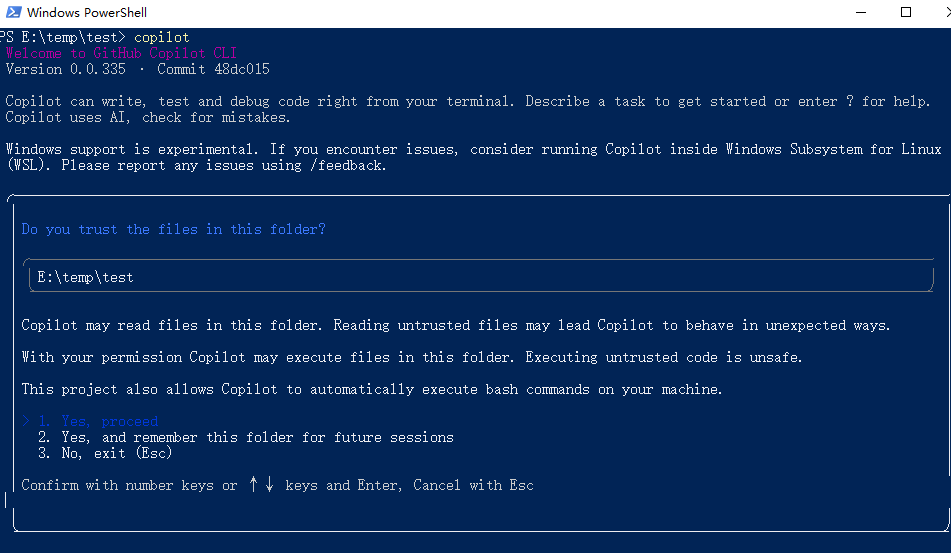Choose "Yes, and remember this folder" option
The image size is (951, 553).
pyautogui.click(x=246, y=437)
